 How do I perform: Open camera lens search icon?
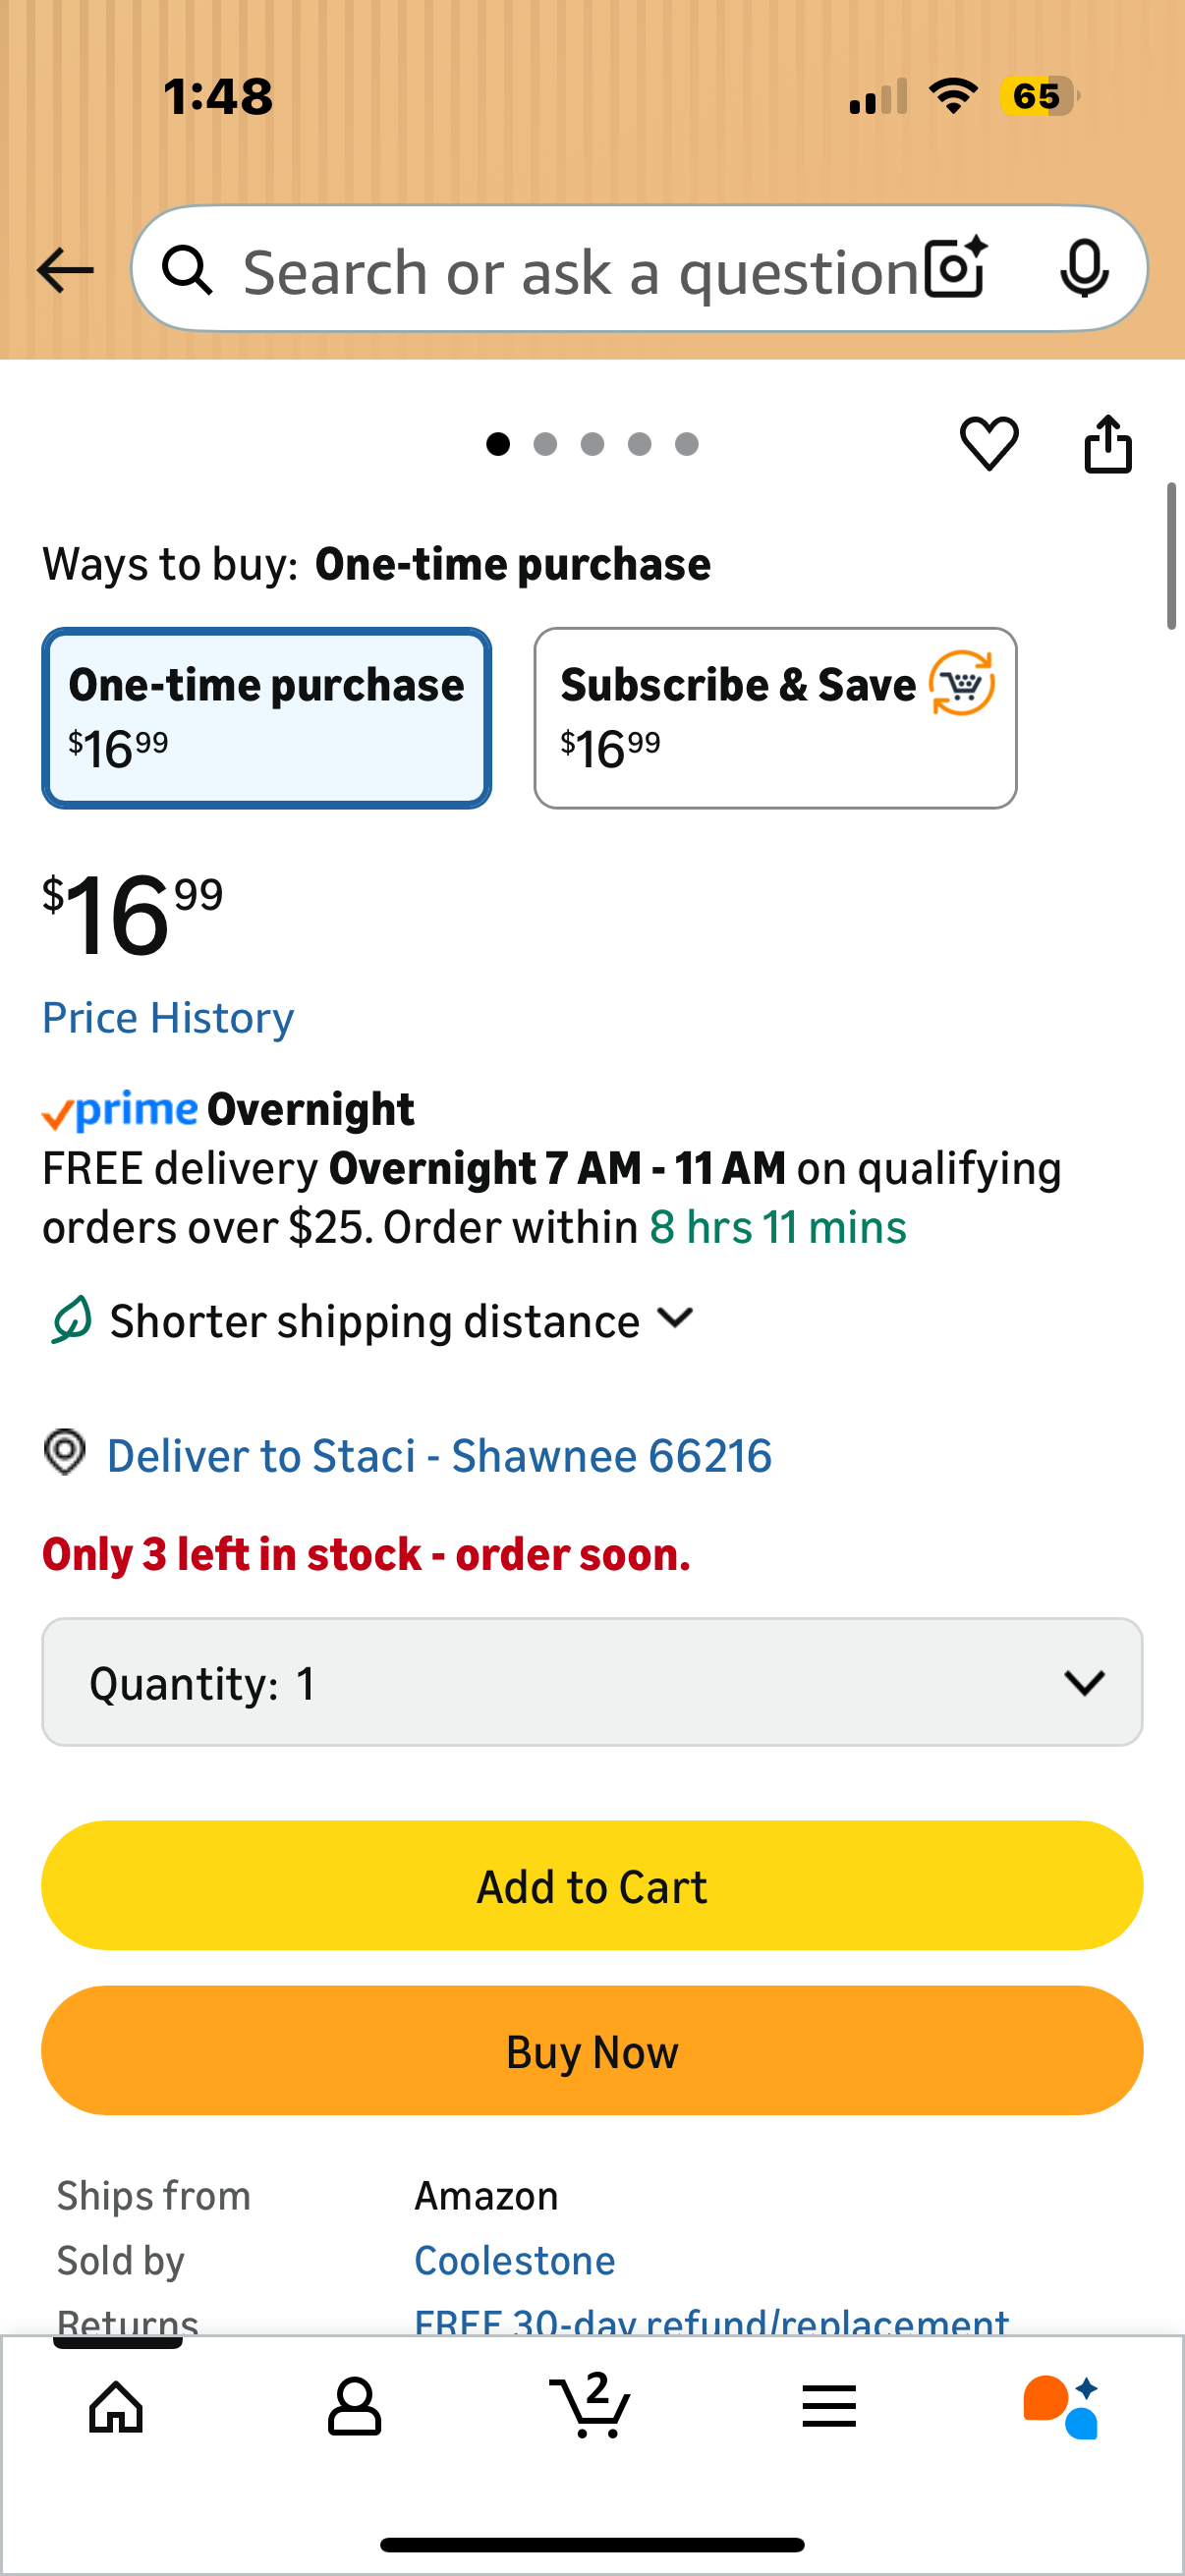pyautogui.click(x=955, y=268)
